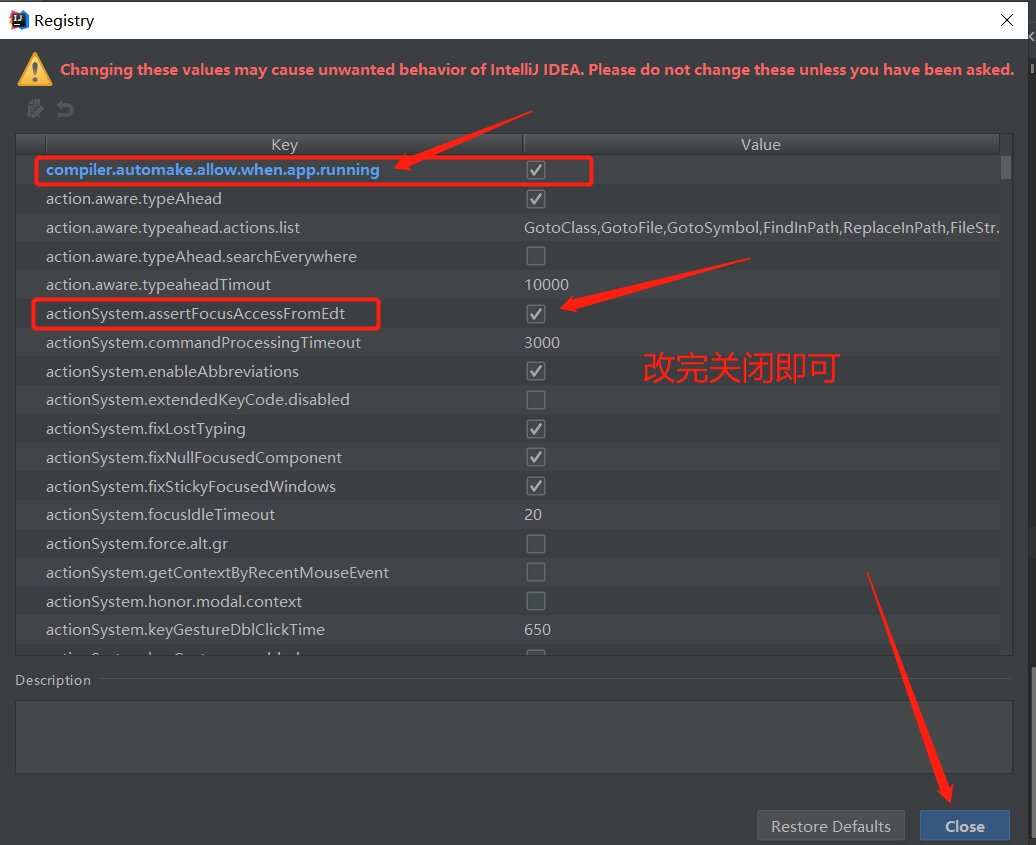Click the yellow warning triangle icon
Image resolution: width=1036 pixels, height=845 pixels.
coord(35,70)
